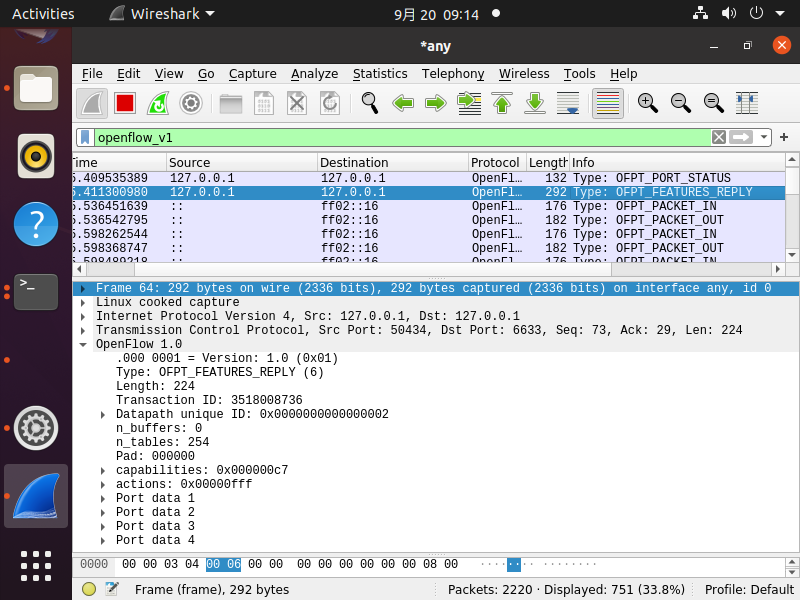Open the Statistics menu
The width and height of the screenshot is (800, 600).
(380, 74)
